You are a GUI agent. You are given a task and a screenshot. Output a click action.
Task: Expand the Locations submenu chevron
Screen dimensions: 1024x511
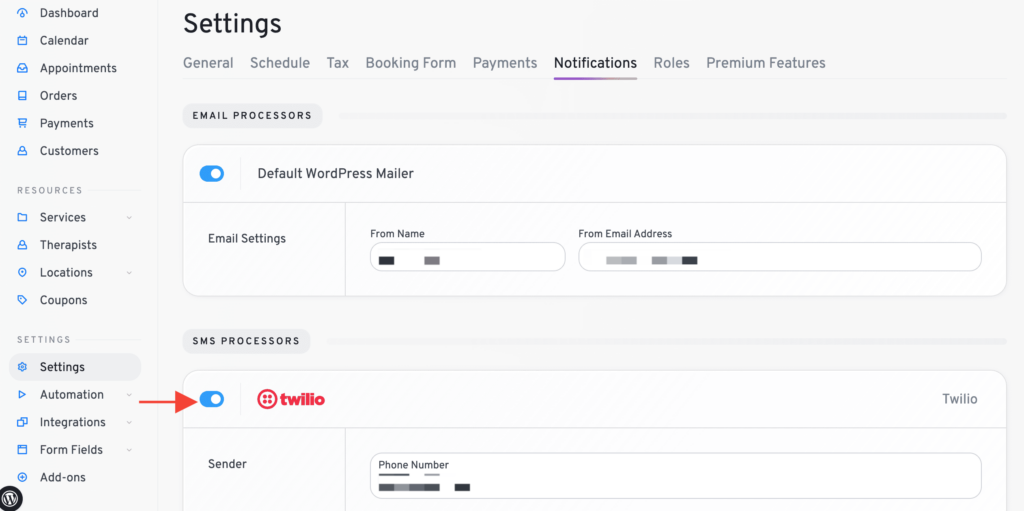[x=129, y=272]
